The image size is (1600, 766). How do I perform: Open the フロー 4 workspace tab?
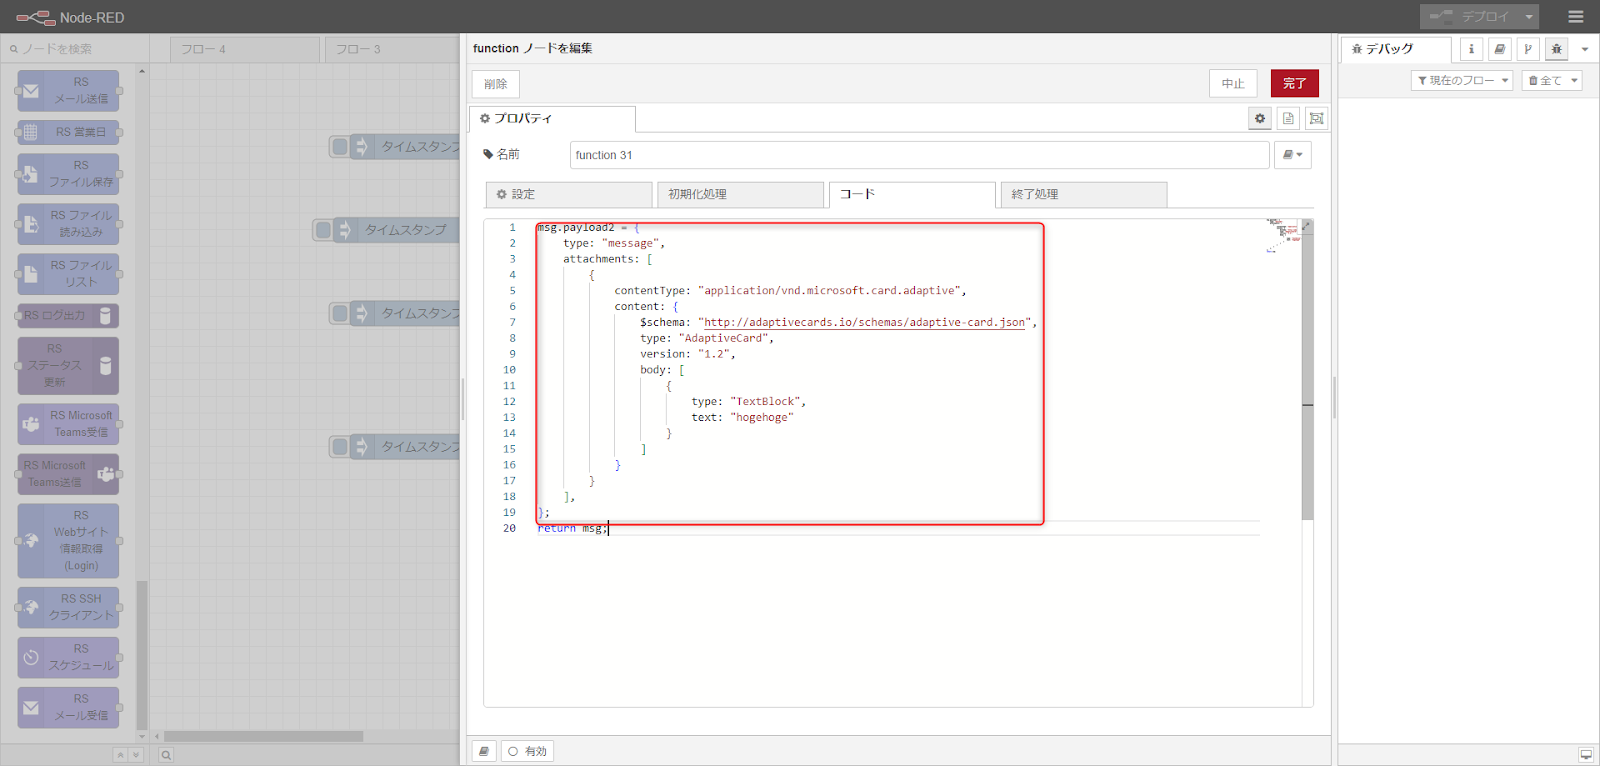(245, 49)
